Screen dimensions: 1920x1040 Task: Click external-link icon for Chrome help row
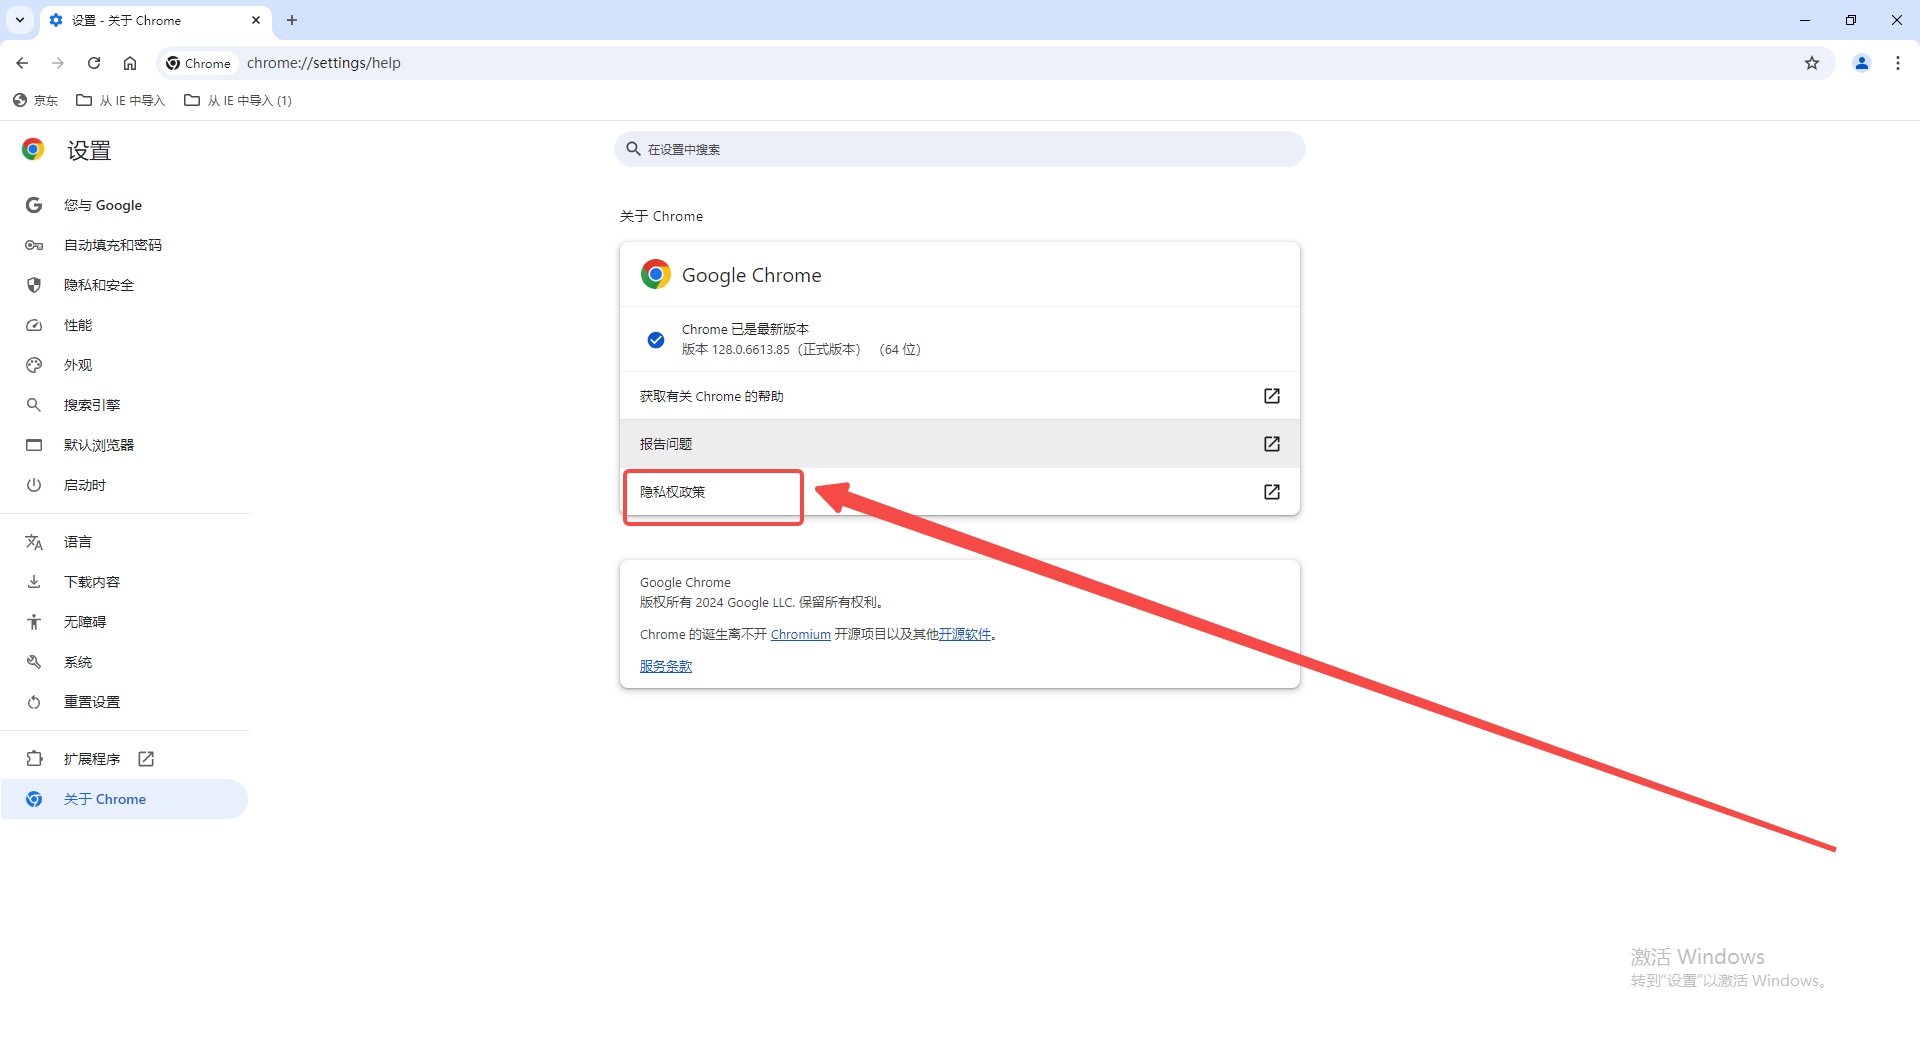[1272, 396]
